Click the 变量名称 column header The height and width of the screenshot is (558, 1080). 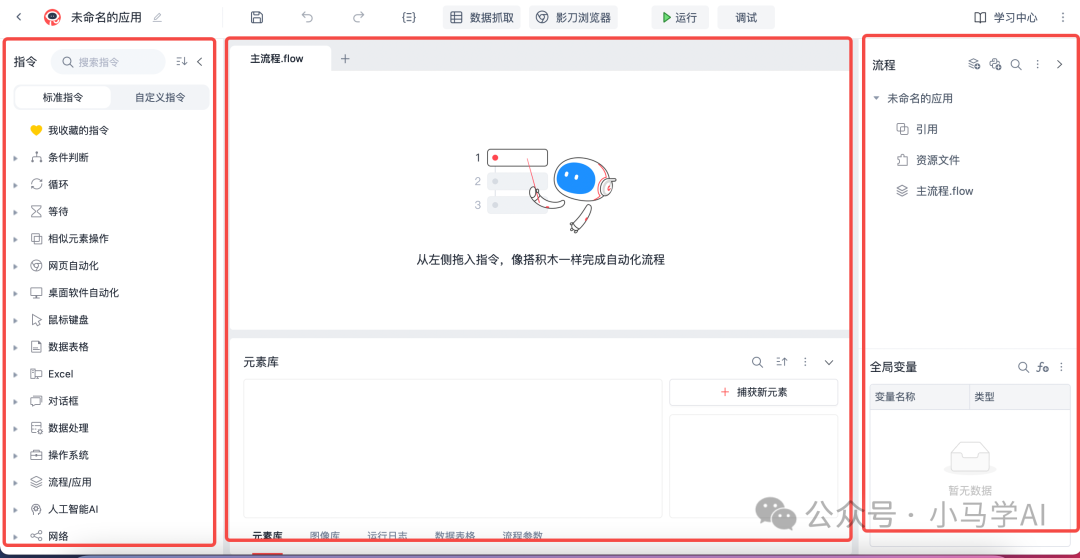tap(920, 397)
